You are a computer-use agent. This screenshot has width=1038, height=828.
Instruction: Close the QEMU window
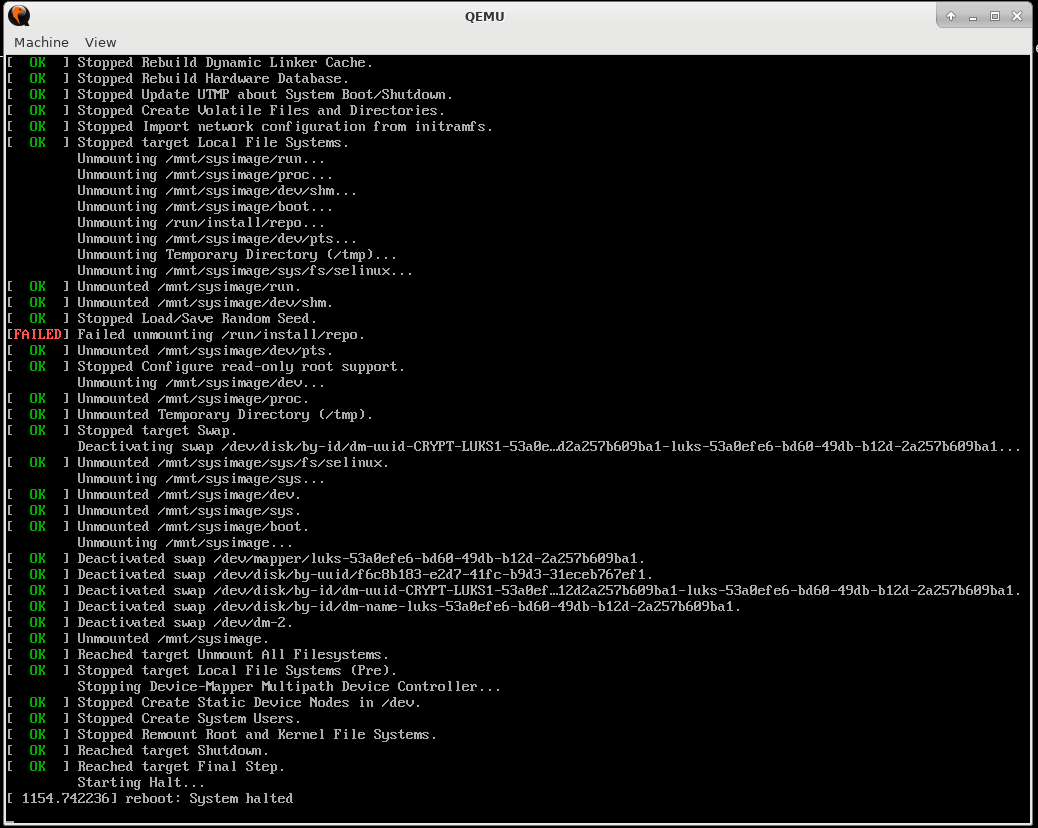point(1017,16)
